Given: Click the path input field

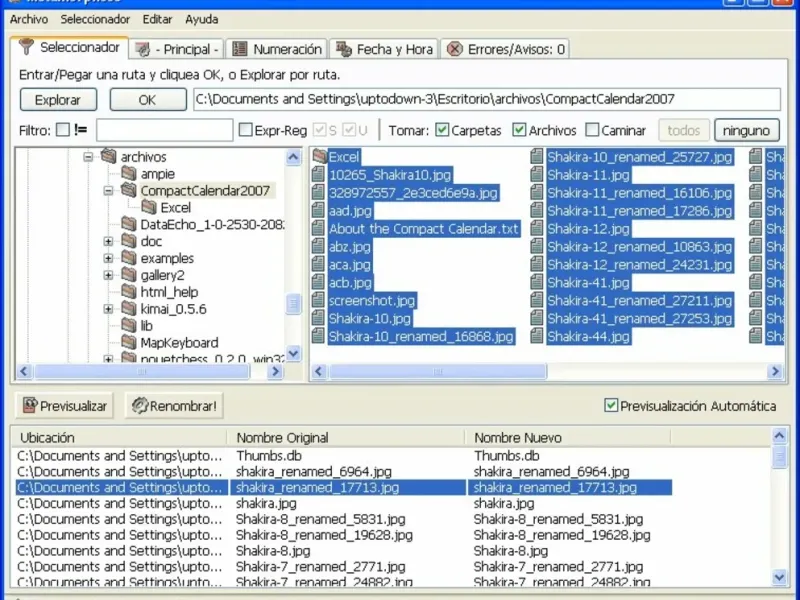Looking at the screenshot, I should point(487,99).
